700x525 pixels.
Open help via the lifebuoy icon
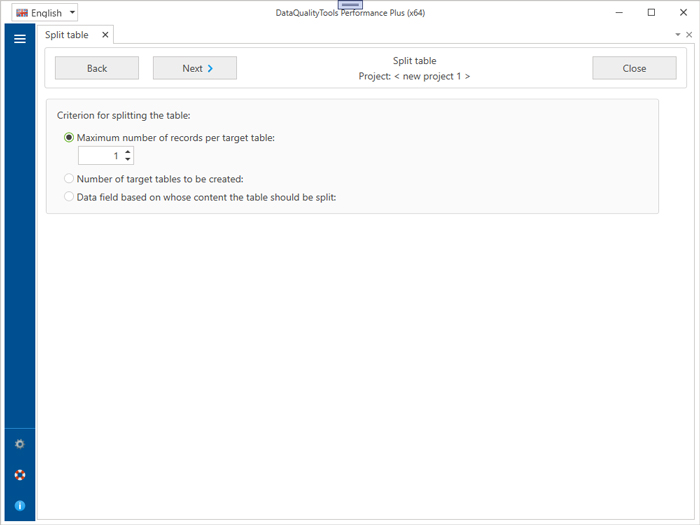[x=19, y=475]
